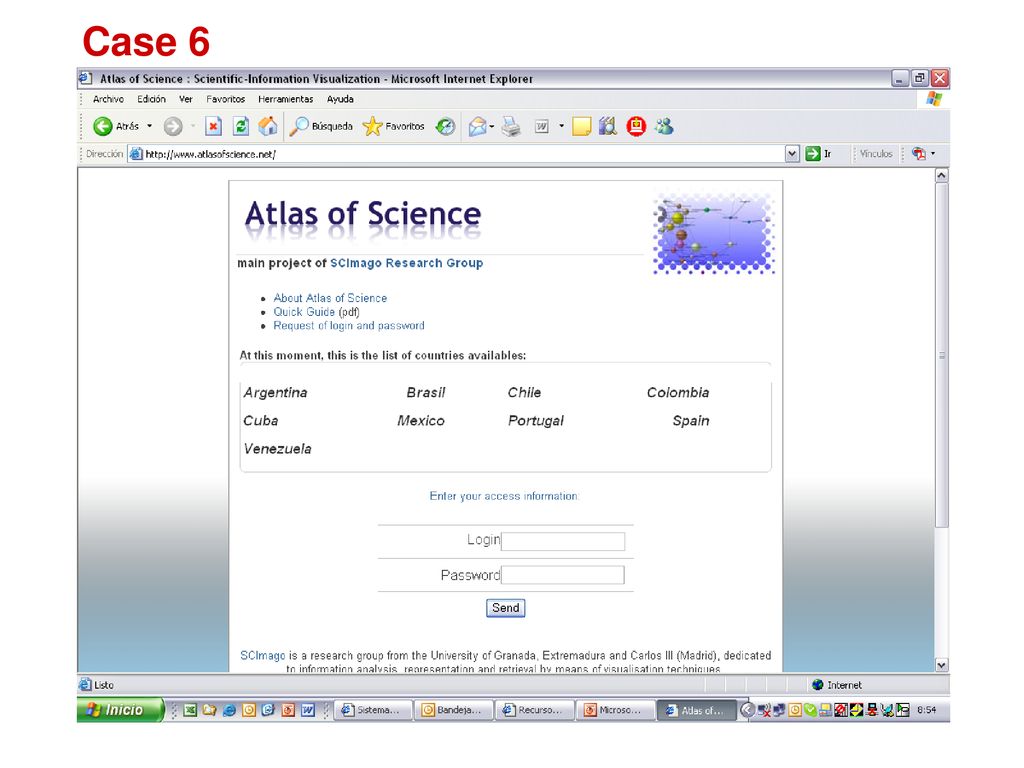This screenshot has height=768, width=1024.
Task: Click the grey forward arrow button
Action: [173, 126]
